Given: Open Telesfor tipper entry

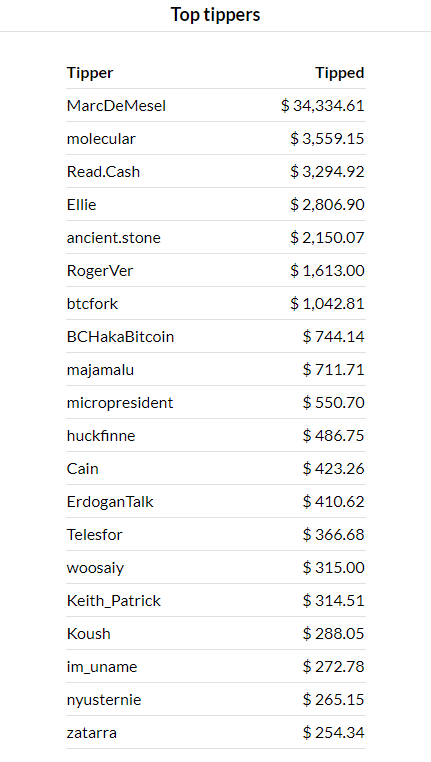Looking at the screenshot, I should (x=94, y=535).
